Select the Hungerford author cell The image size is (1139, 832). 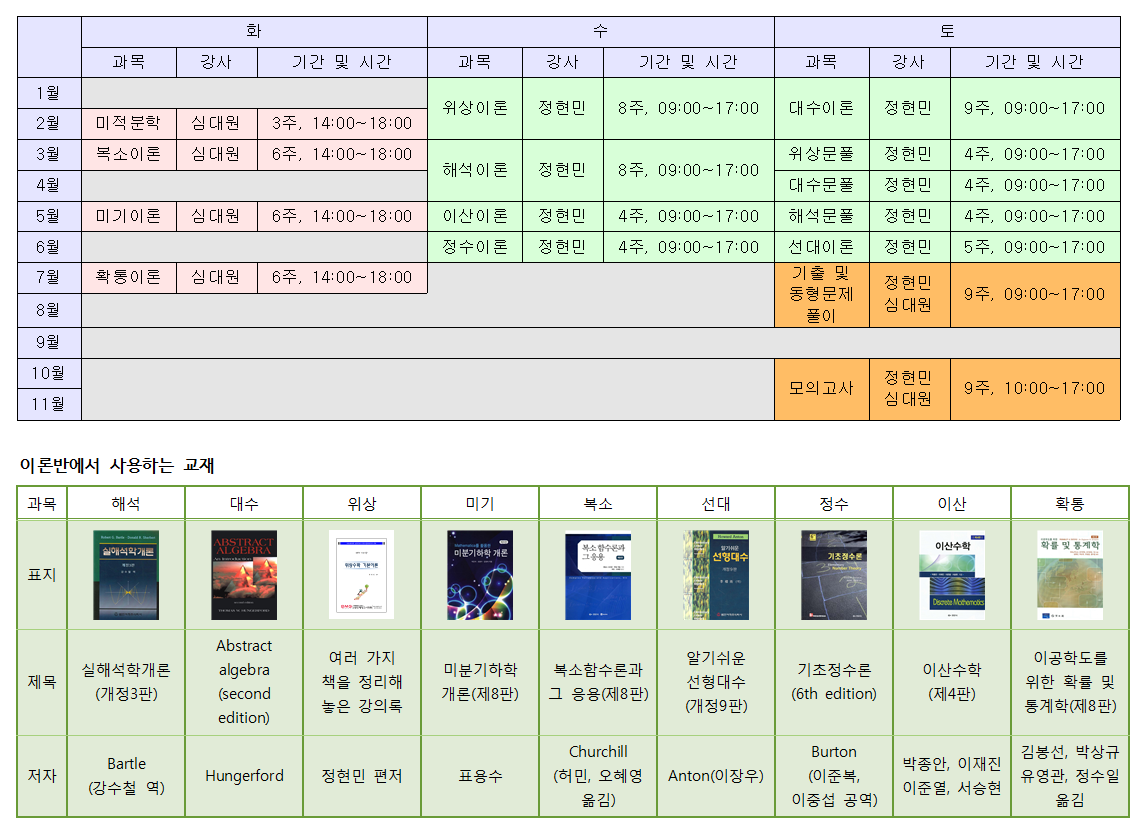[244, 776]
